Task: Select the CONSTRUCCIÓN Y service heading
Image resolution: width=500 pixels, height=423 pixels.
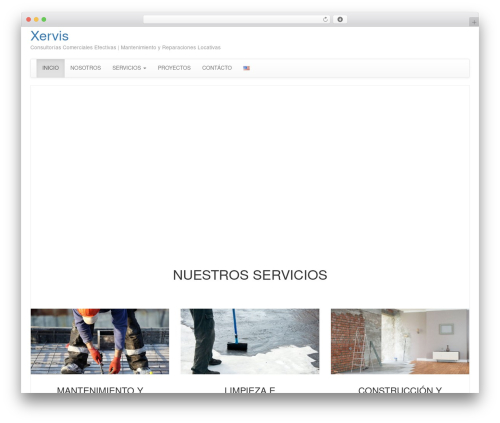Action: tap(400, 390)
